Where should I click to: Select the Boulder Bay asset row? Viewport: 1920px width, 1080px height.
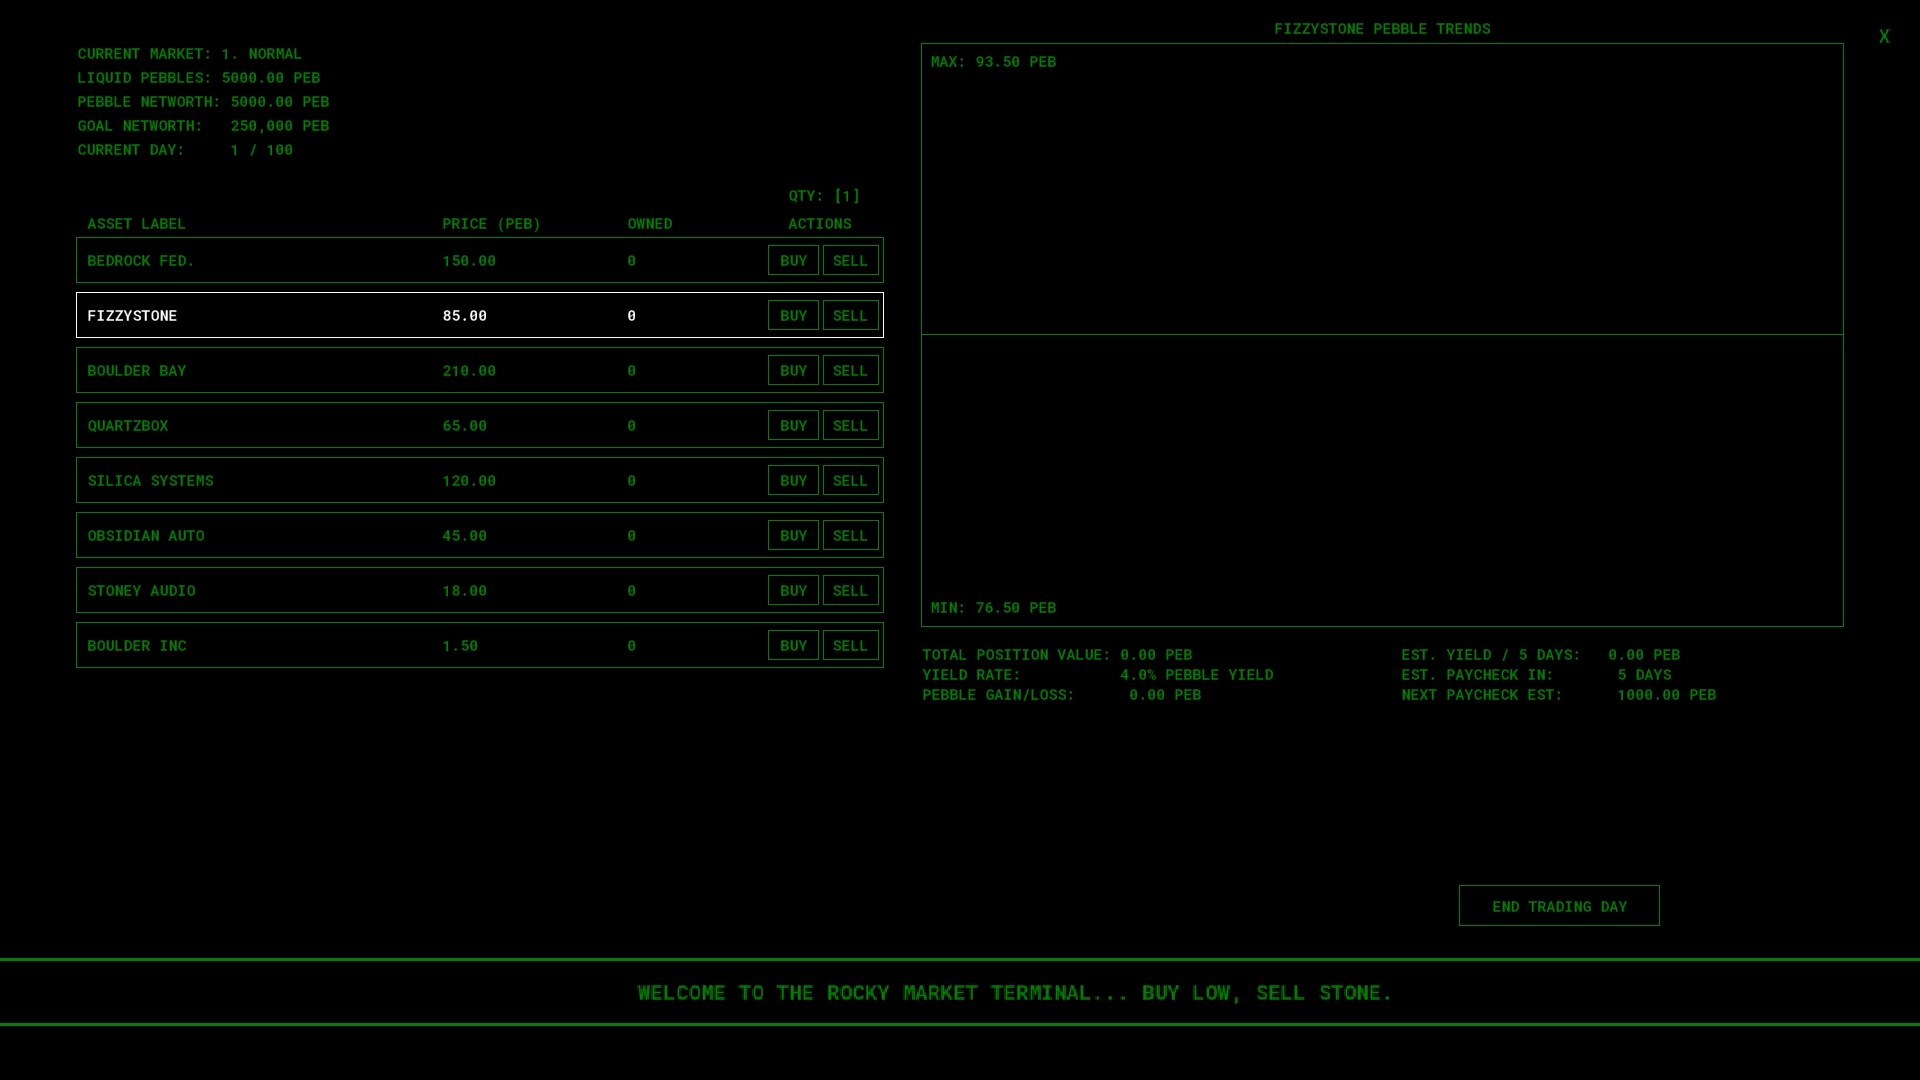point(480,370)
